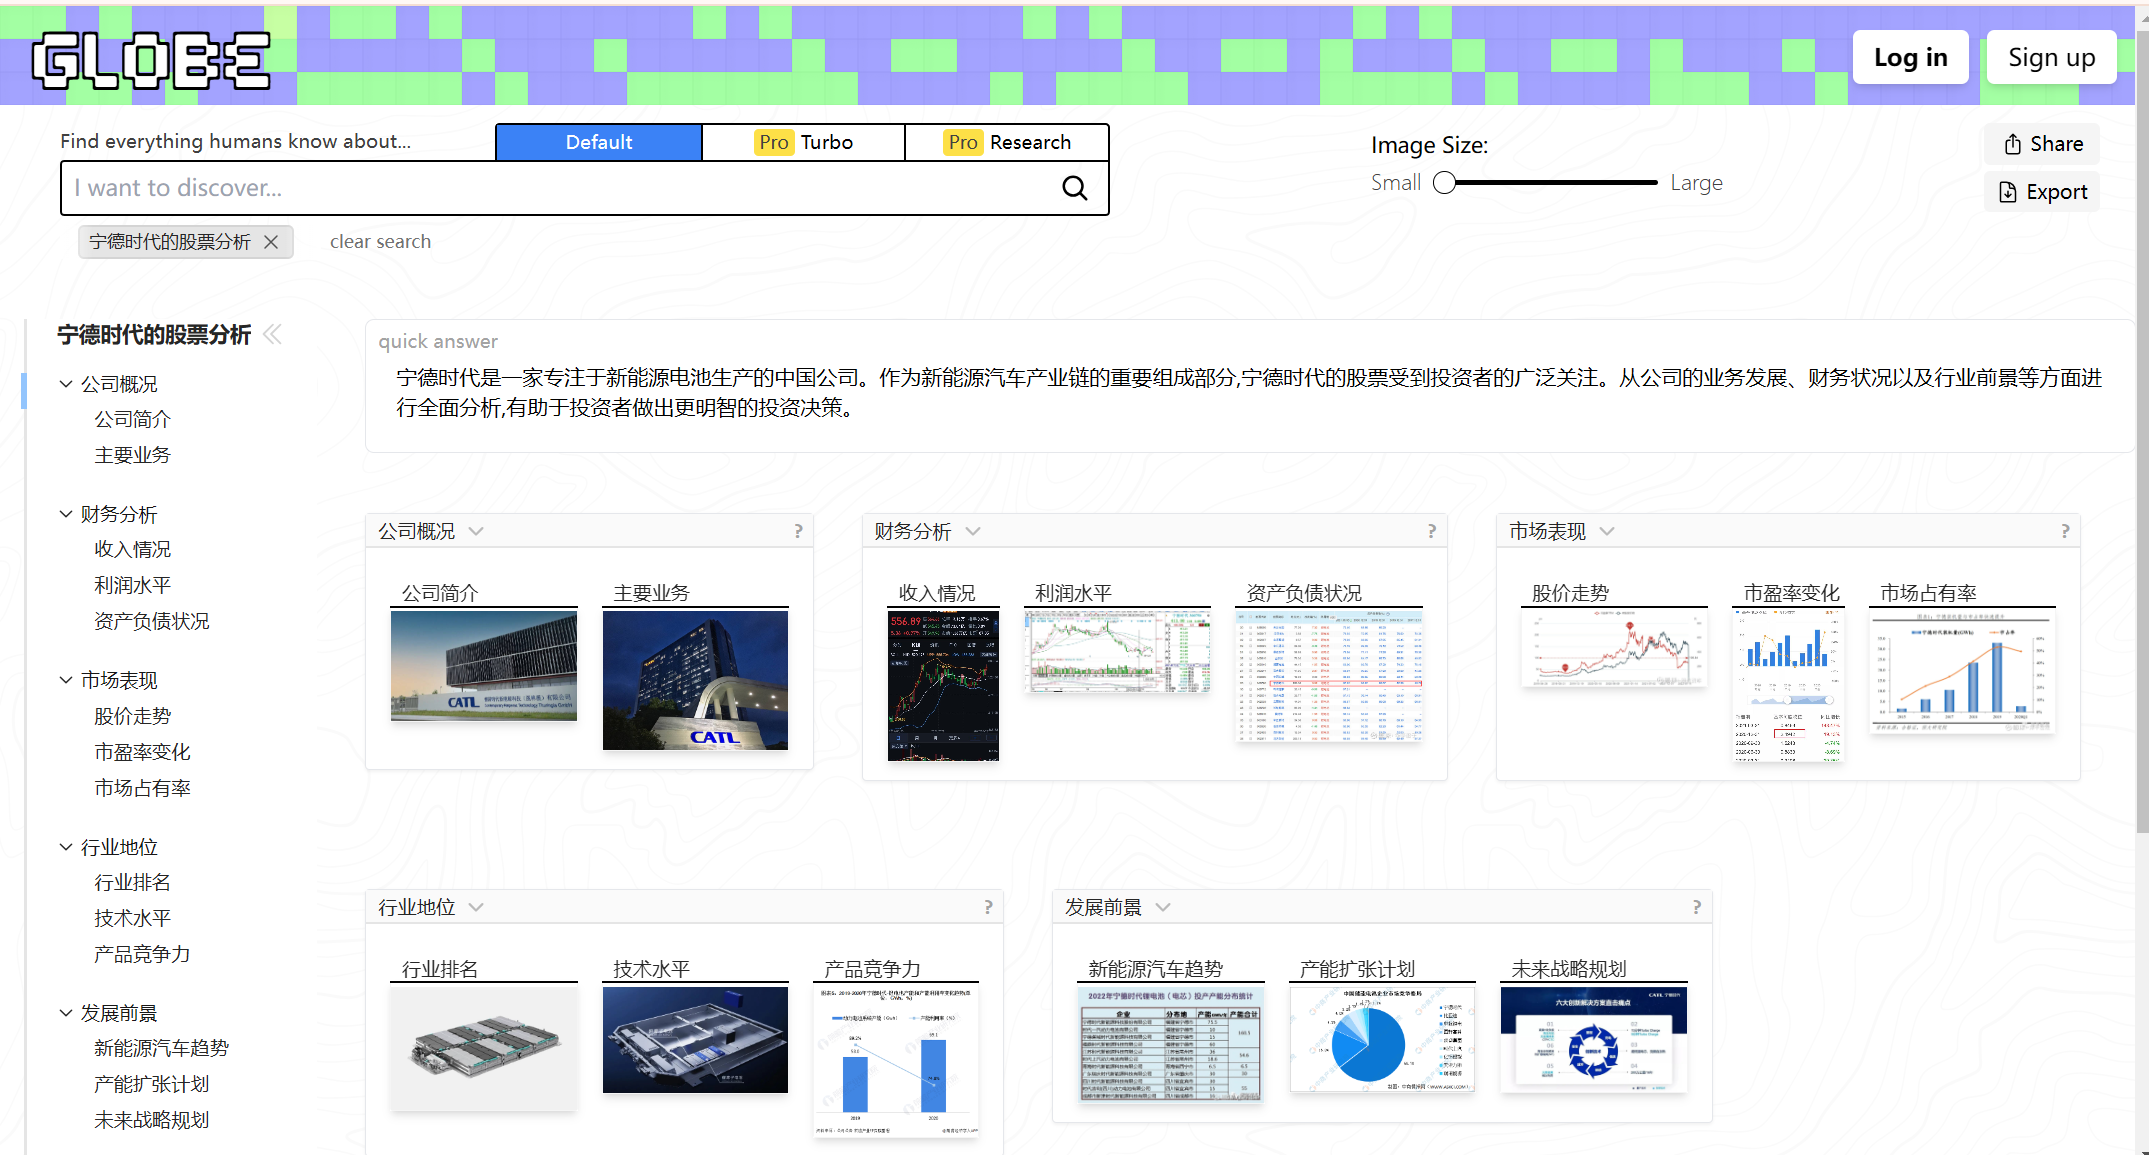2149x1155 pixels.
Task: Open dropdown chevron on 发展前景 card header
Action: (x=1163, y=907)
